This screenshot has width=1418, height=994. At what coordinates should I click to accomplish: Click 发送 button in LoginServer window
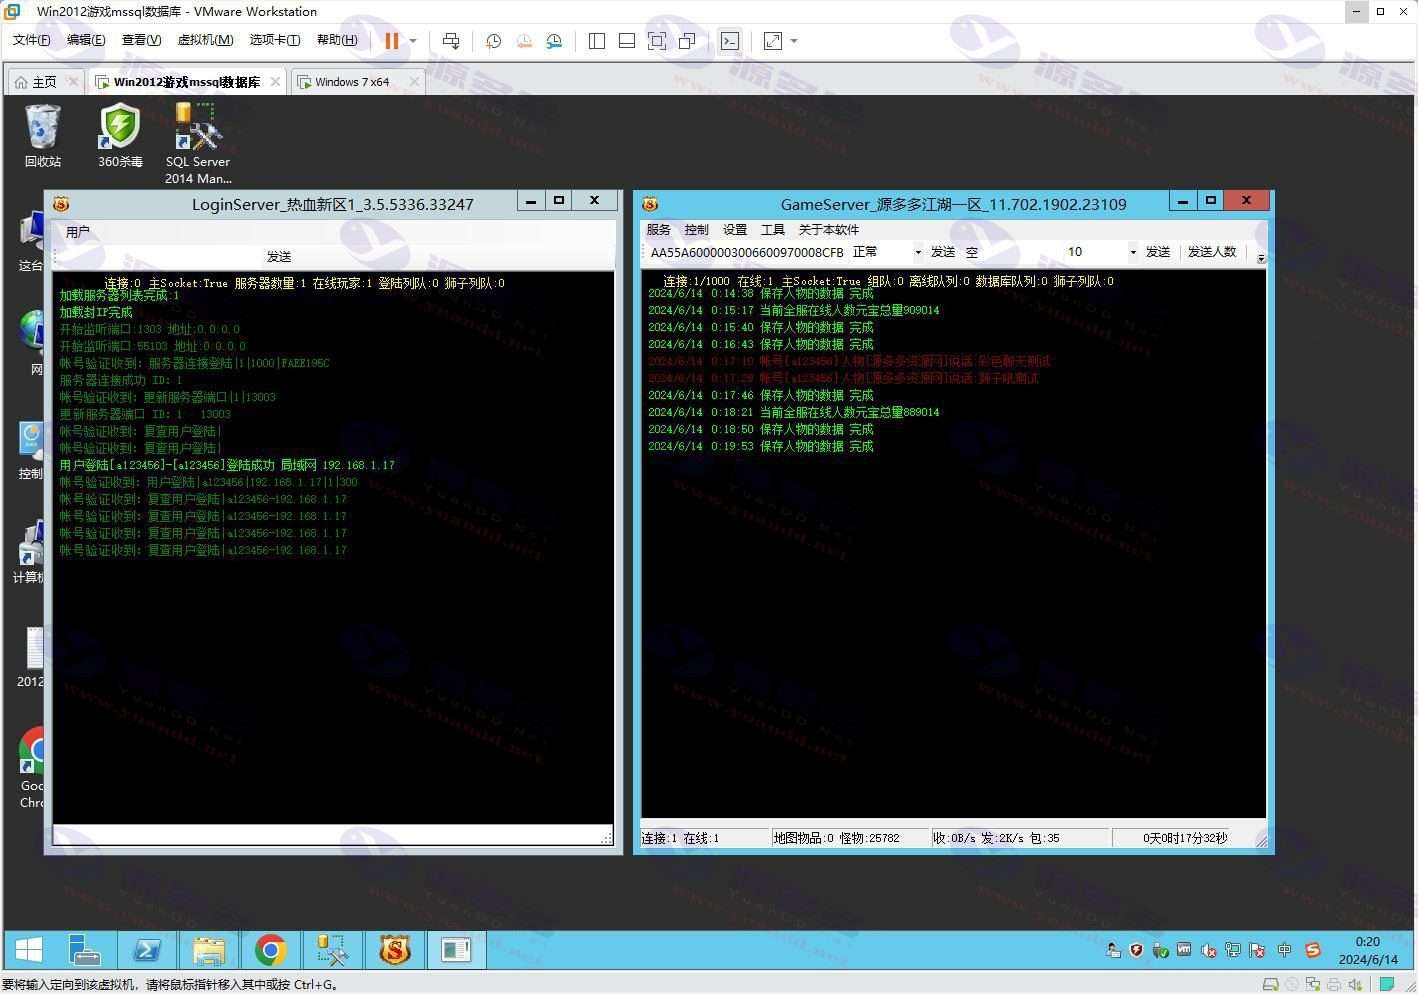coord(279,257)
